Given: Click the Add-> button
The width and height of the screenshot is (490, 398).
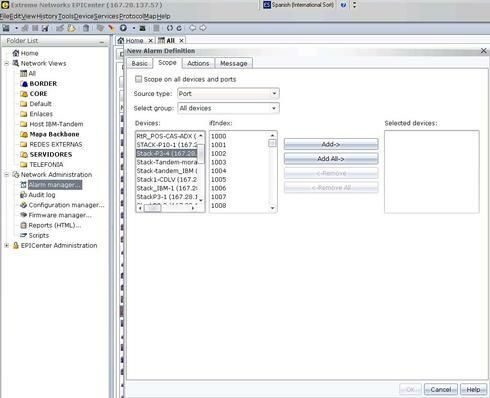Looking at the screenshot, I should [x=331, y=144].
